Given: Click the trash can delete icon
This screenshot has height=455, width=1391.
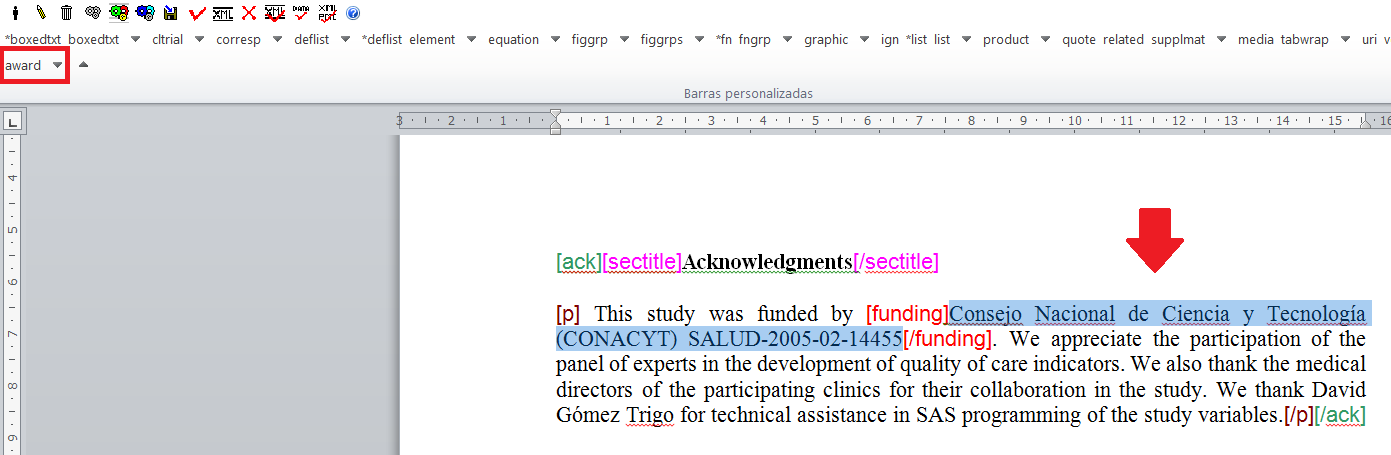Looking at the screenshot, I should click(67, 13).
